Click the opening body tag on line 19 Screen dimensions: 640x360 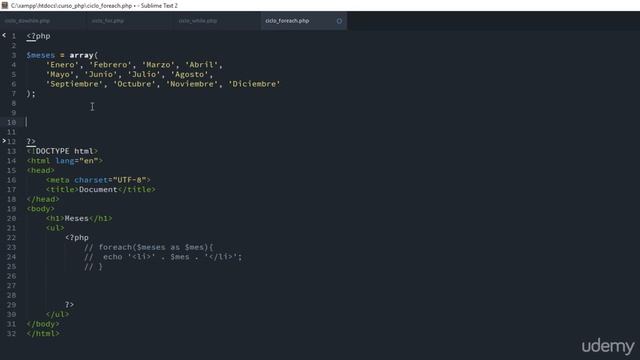[40, 209]
